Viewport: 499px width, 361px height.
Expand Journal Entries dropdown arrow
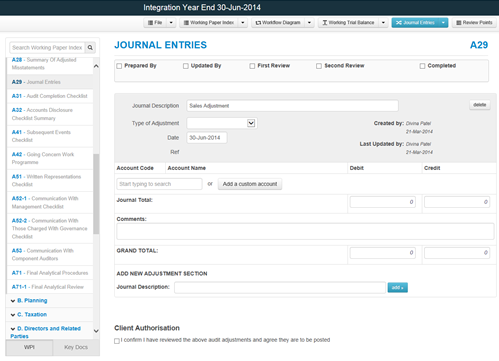443,23
